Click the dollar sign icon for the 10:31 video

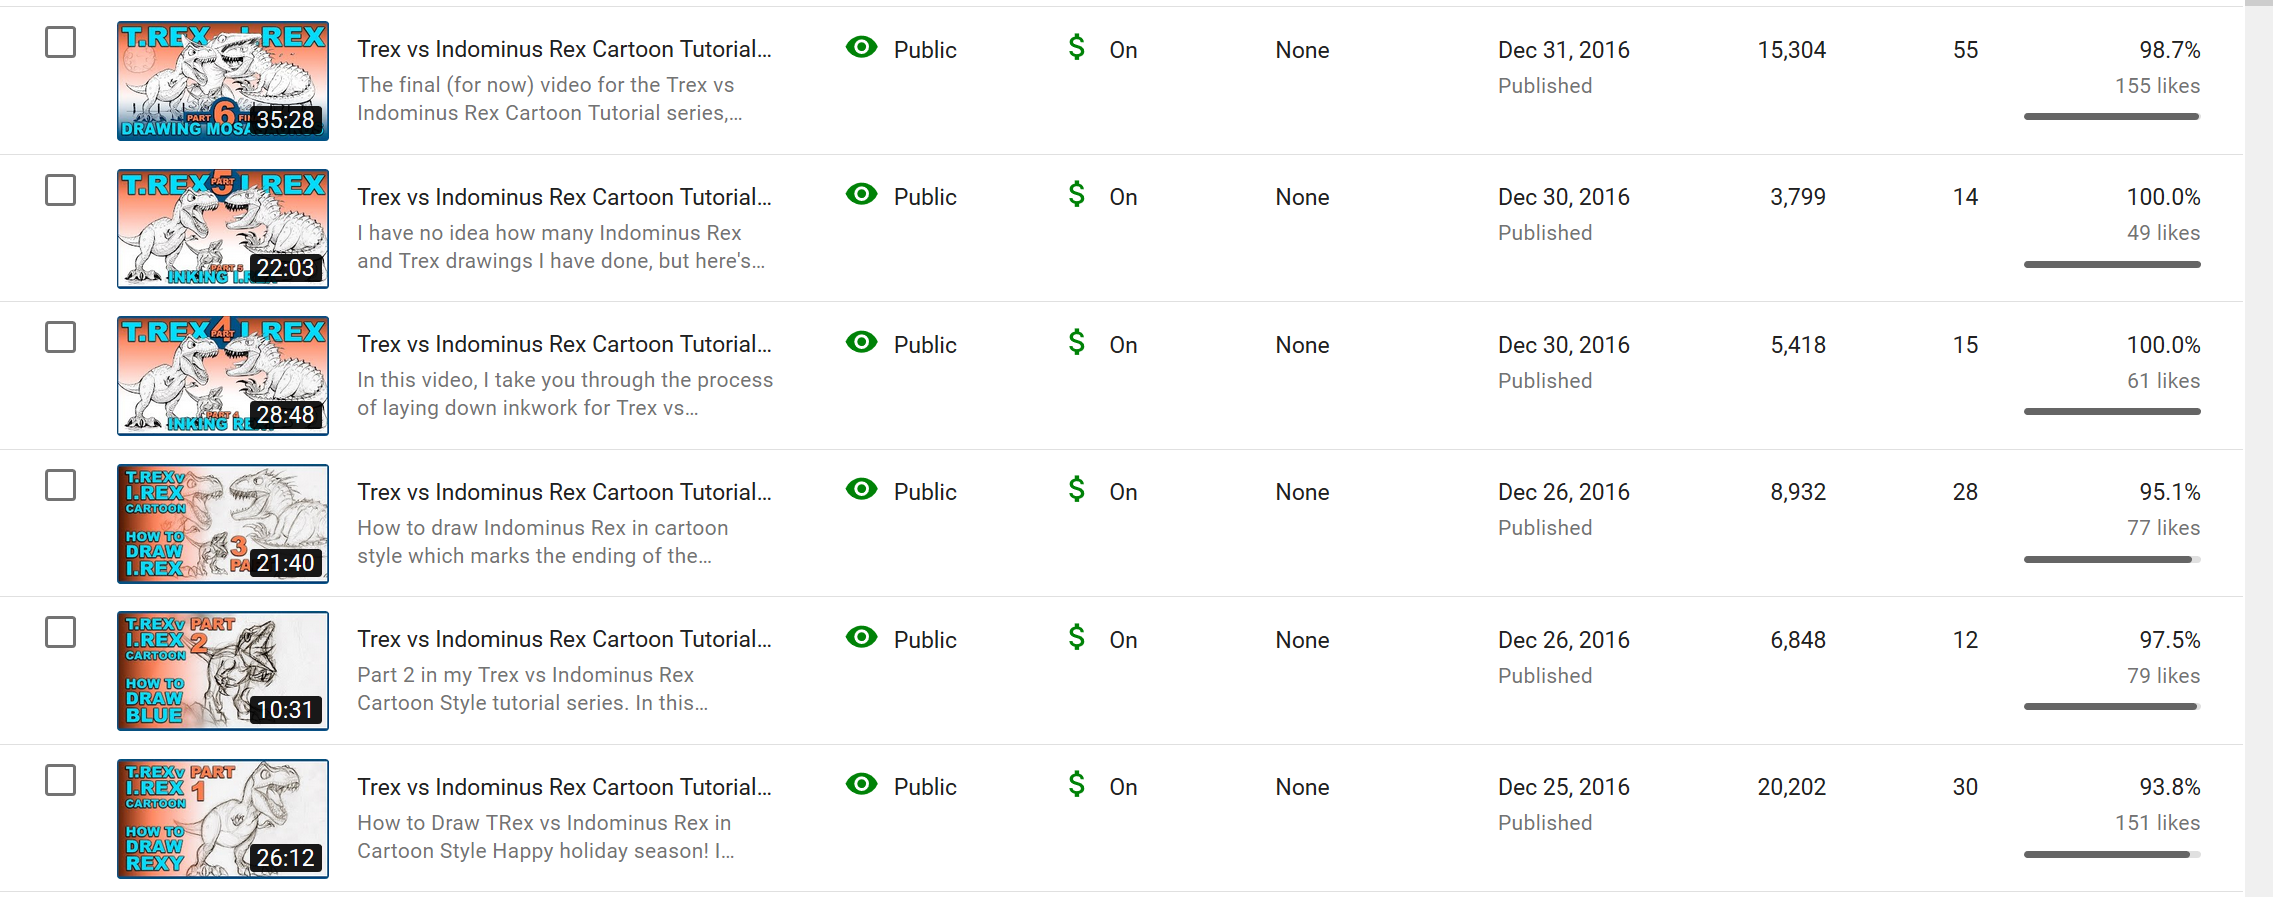tap(1076, 637)
